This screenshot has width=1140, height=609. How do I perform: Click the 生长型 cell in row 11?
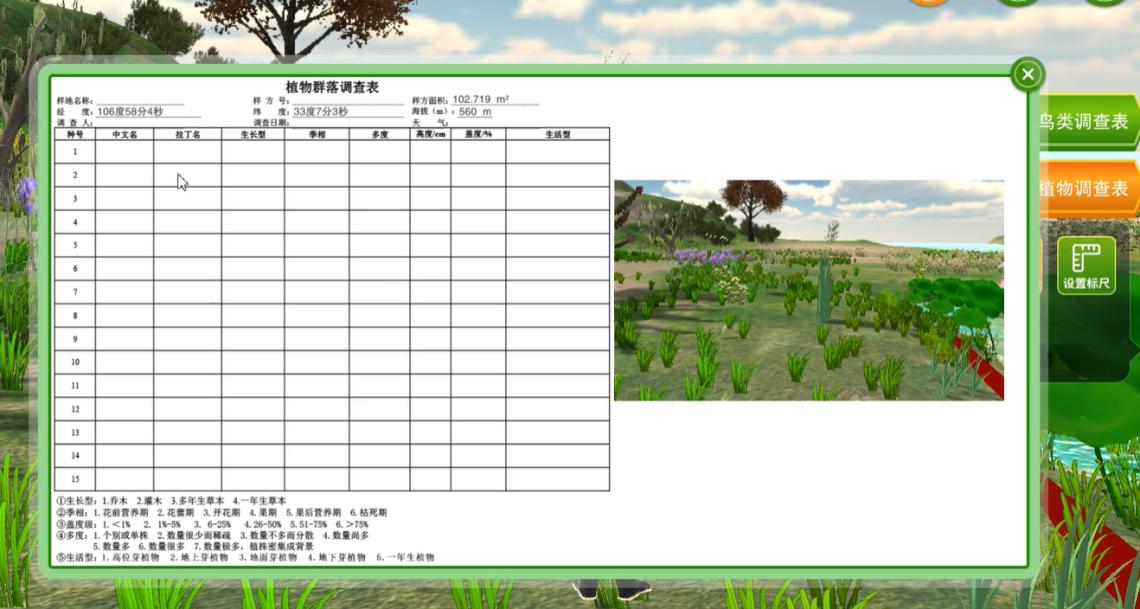pyautogui.click(x=253, y=385)
